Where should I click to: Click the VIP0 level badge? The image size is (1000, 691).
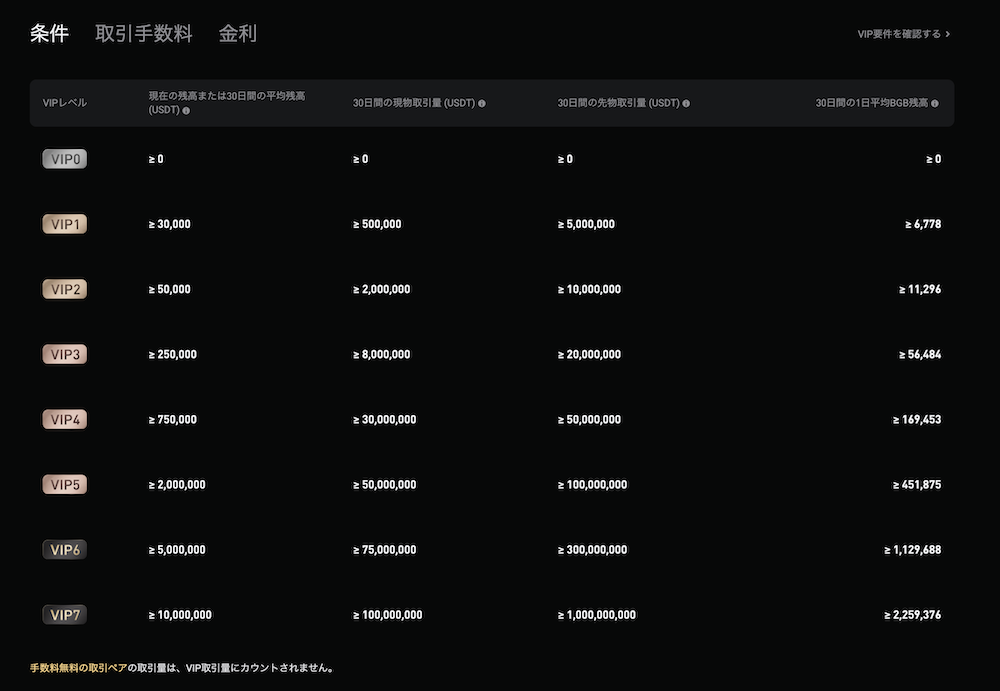64,159
